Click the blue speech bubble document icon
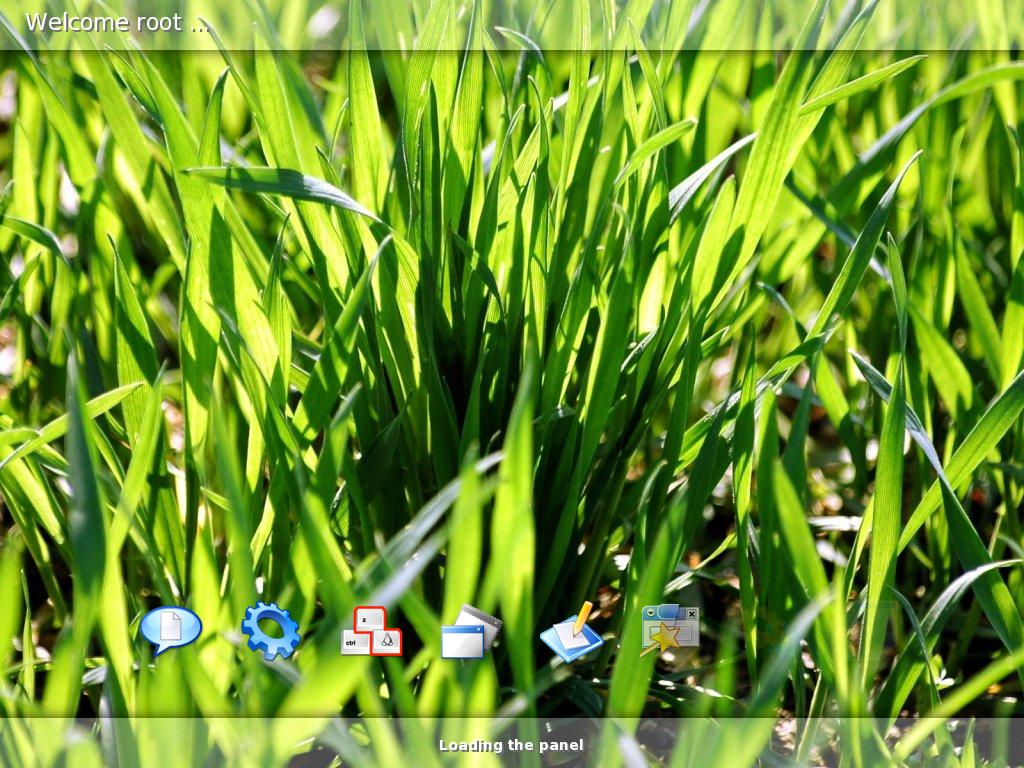This screenshot has width=1024, height=768. [x=171, y=630]
